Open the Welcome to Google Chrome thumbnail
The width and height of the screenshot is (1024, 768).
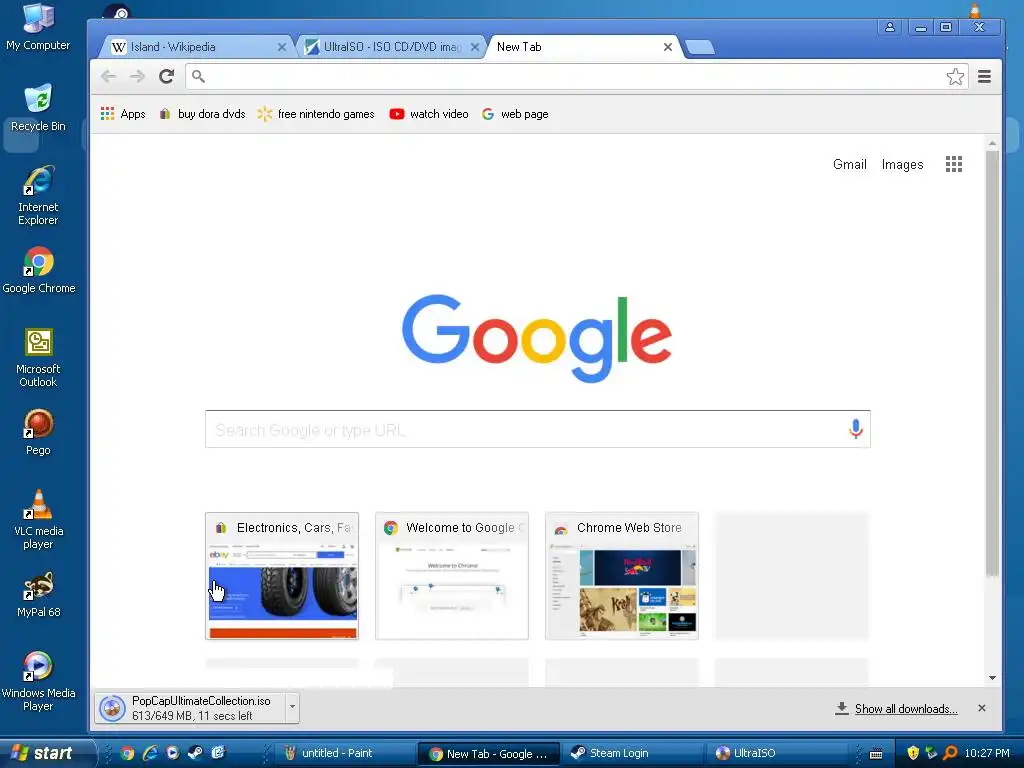pyautogui.click(x=452, y=575)
